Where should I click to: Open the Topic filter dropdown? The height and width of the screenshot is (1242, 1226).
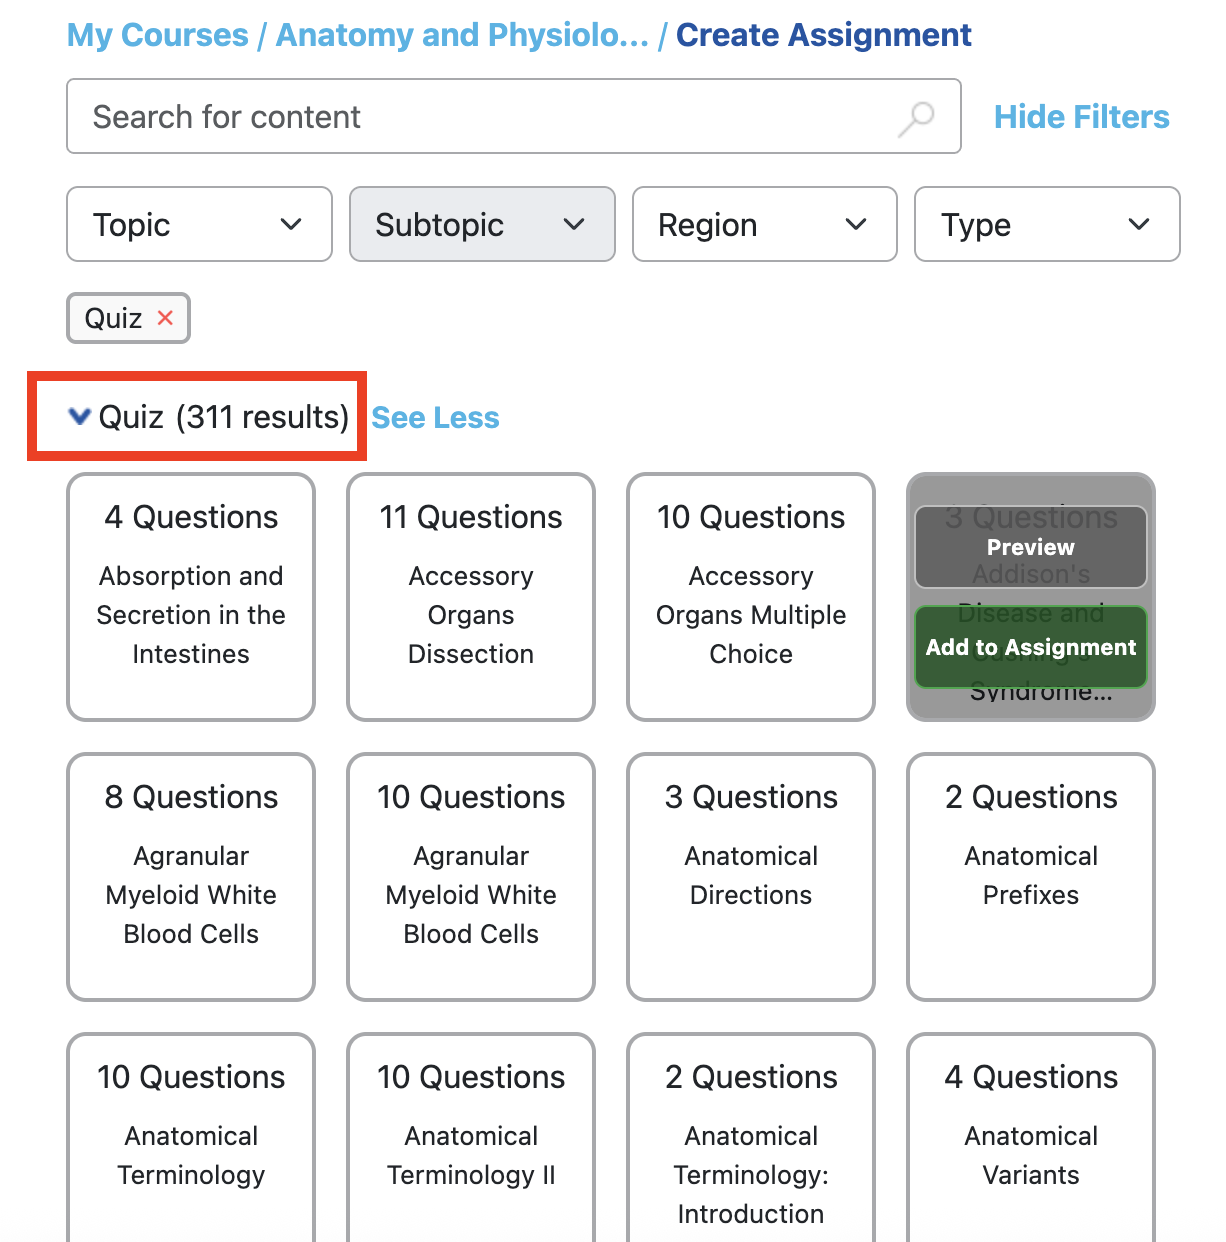(198, 224)
